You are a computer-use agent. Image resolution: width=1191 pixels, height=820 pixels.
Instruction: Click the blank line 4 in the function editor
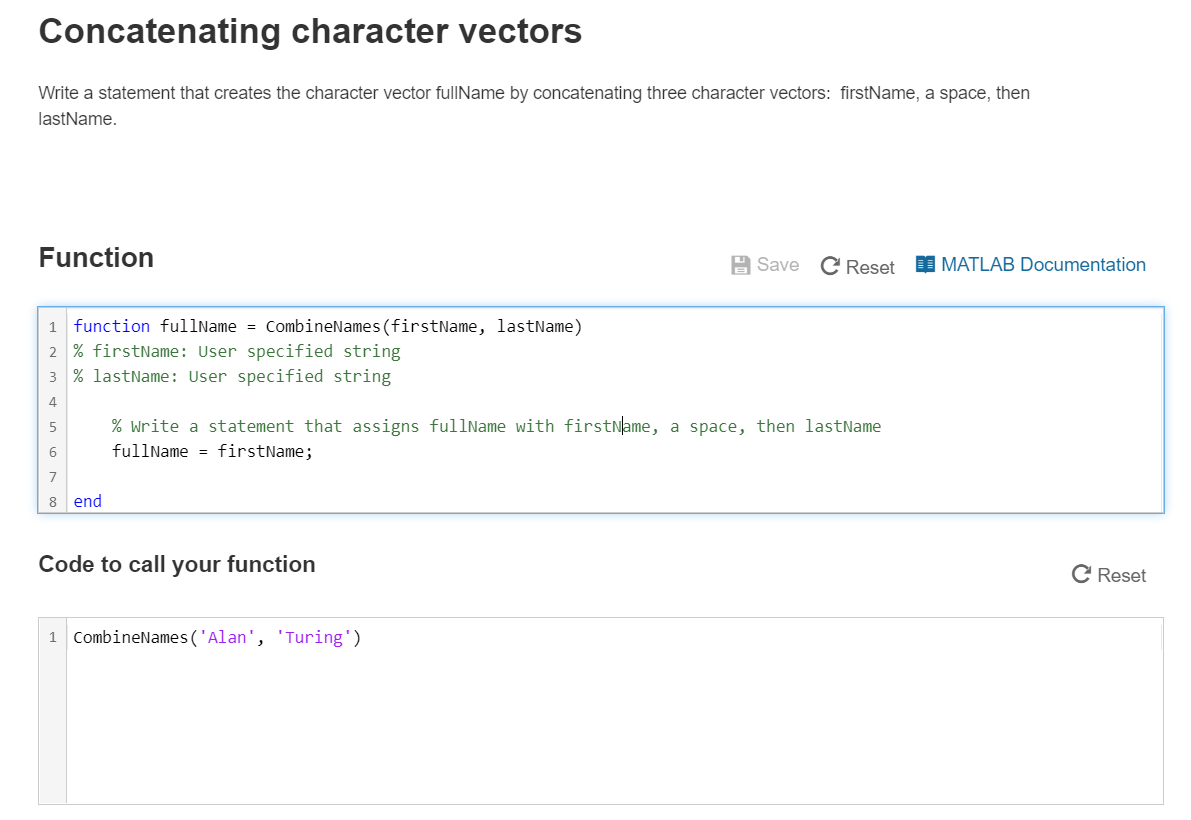pyautogui.click(x=615, y=402)
